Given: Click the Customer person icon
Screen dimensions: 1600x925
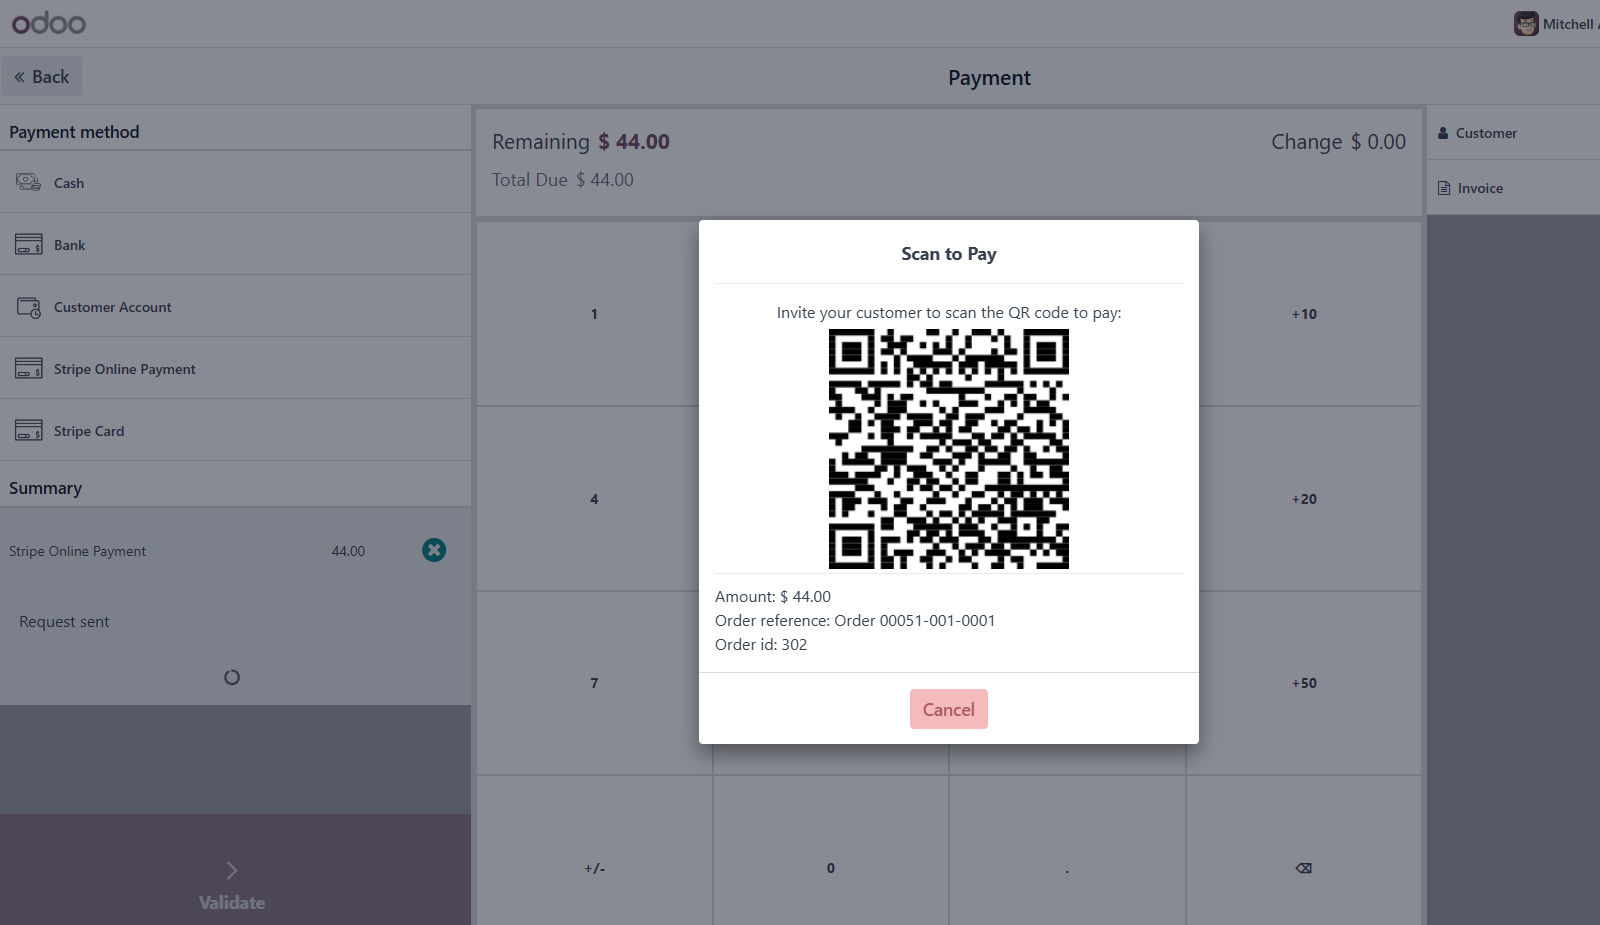Looking at the screenshot, I should pyautogui.click(x=1443, y=133).
